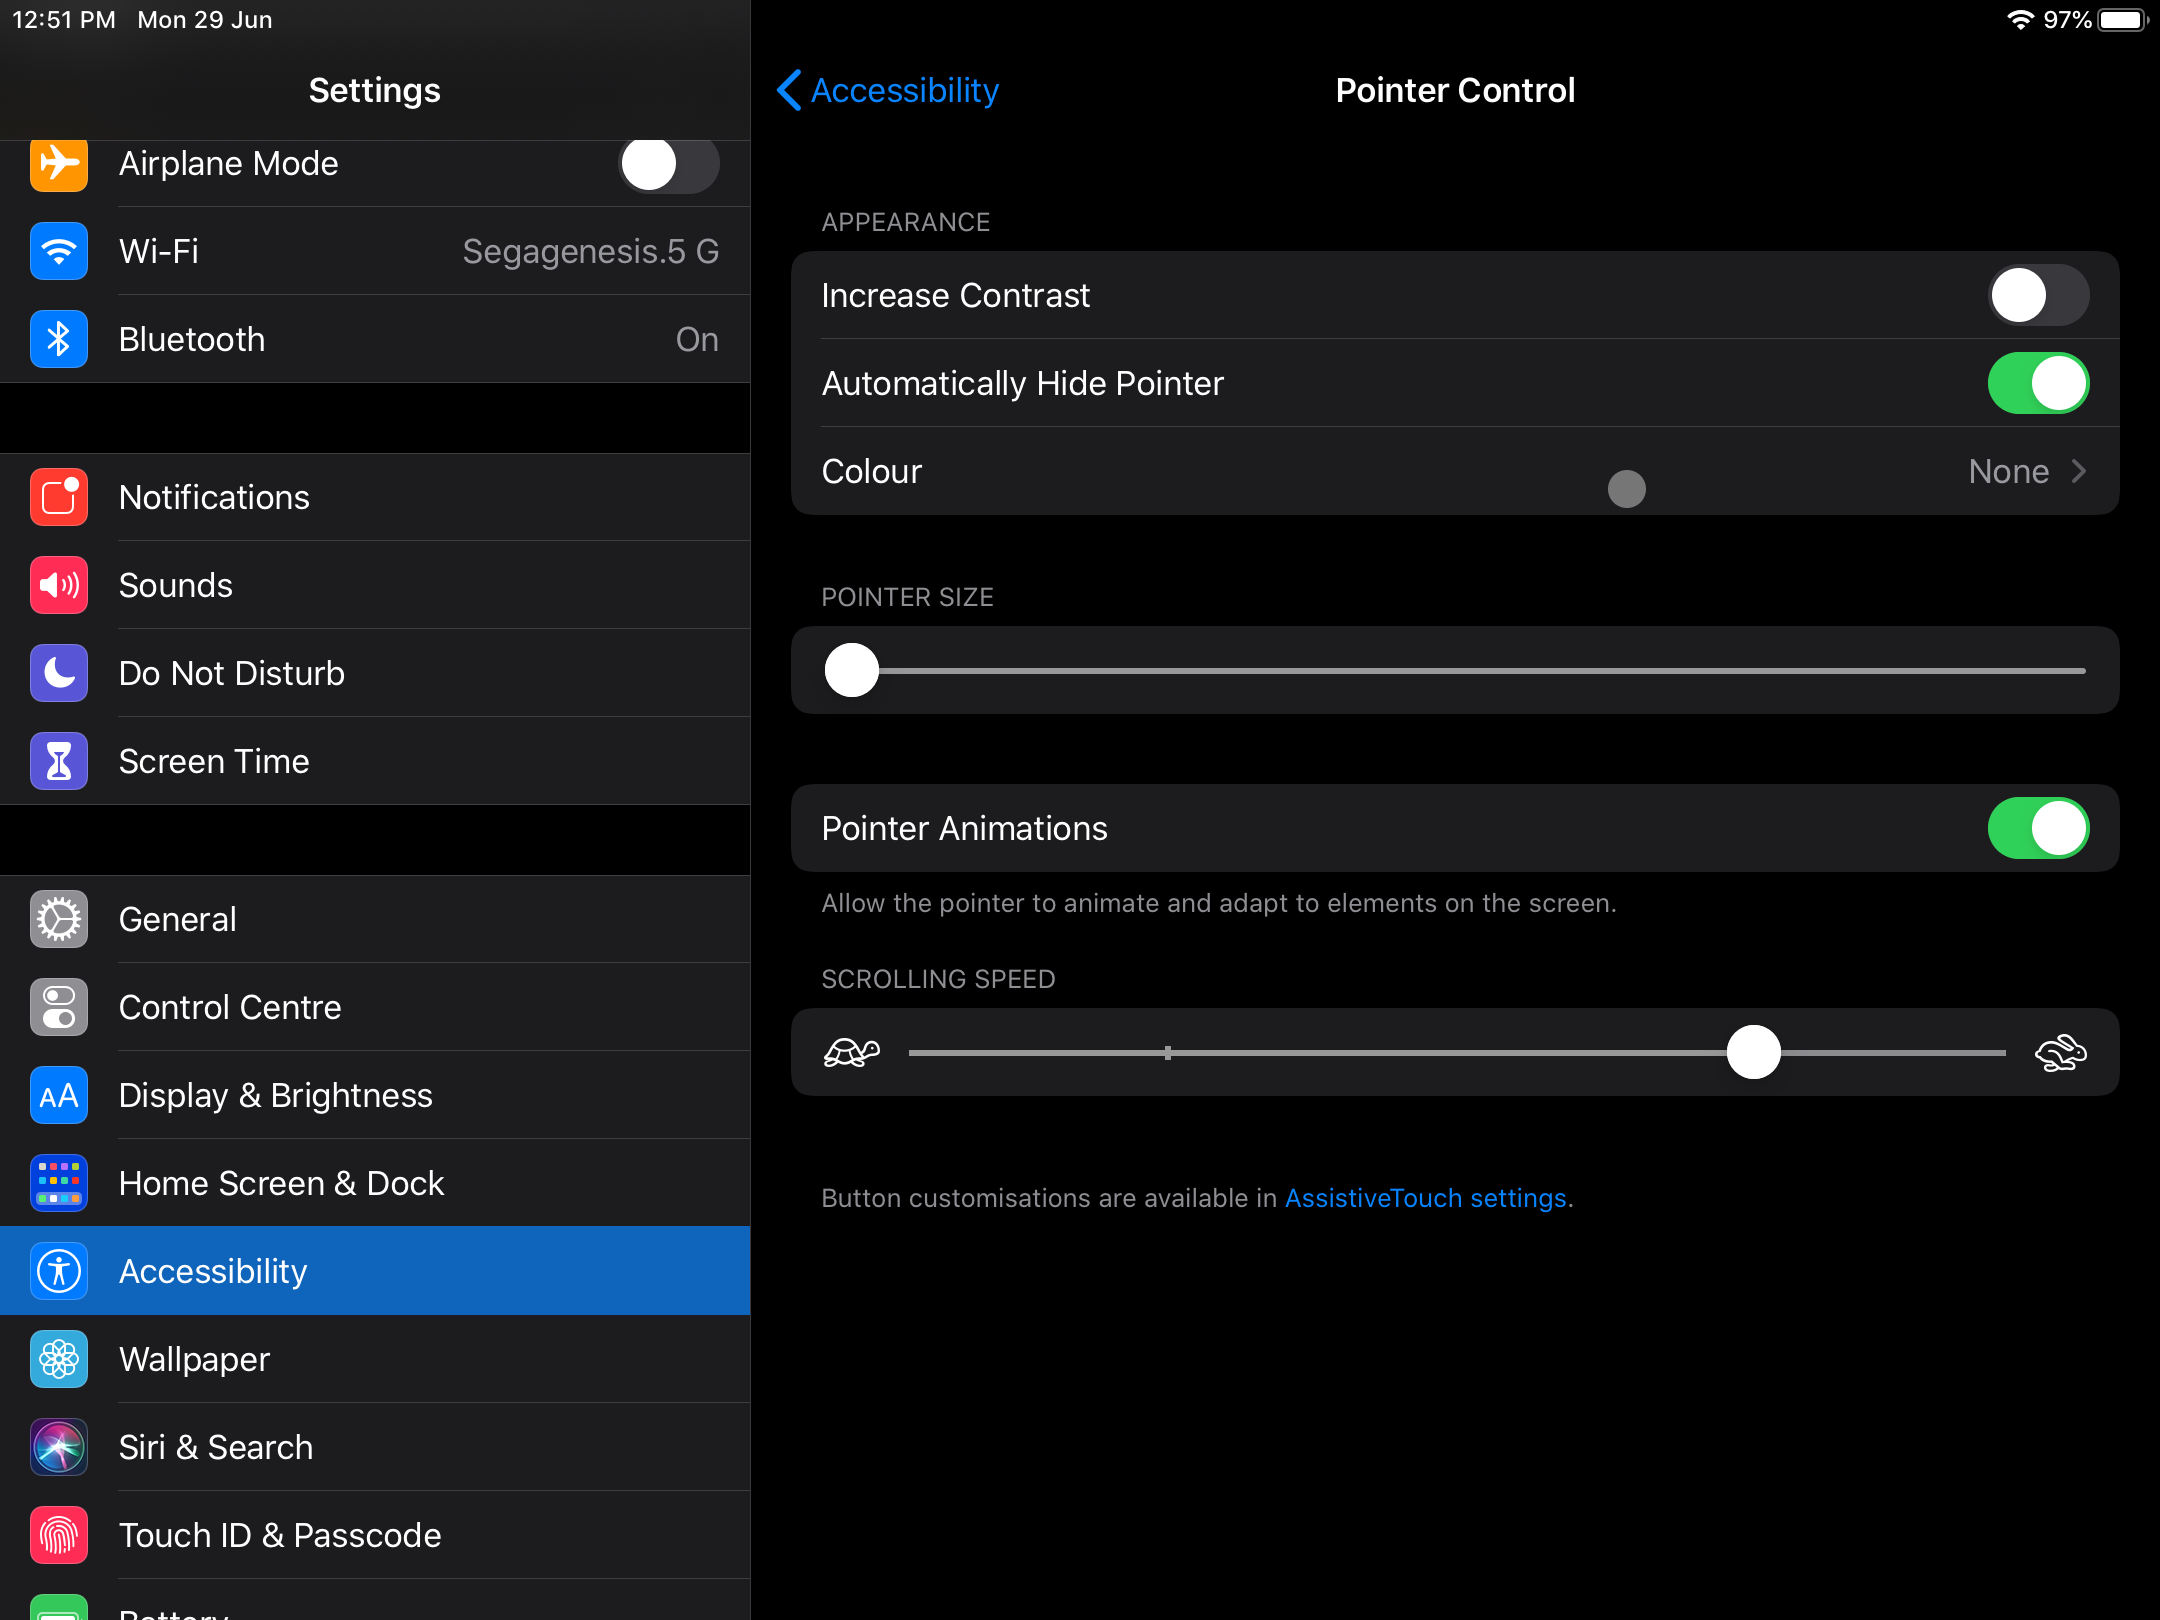The height and width of the screenshot is (1620, 2160).
Task: Tap the Do Not Disturb moon icon
Action: tap(59, 673)
